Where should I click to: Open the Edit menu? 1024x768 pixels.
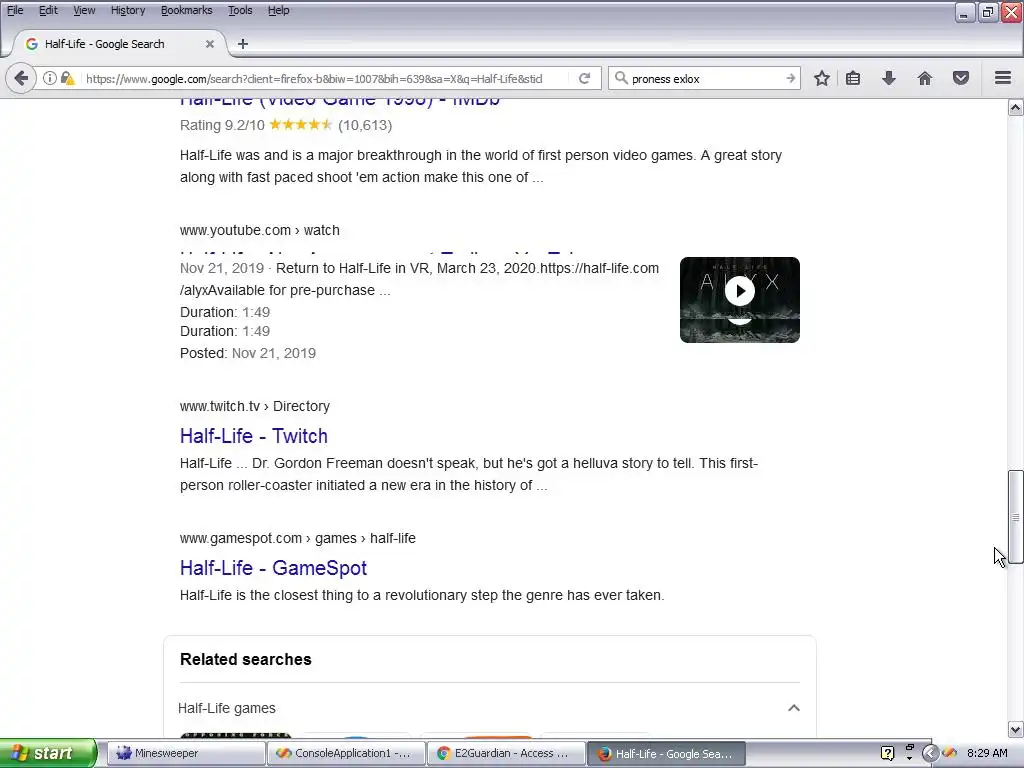48,10
